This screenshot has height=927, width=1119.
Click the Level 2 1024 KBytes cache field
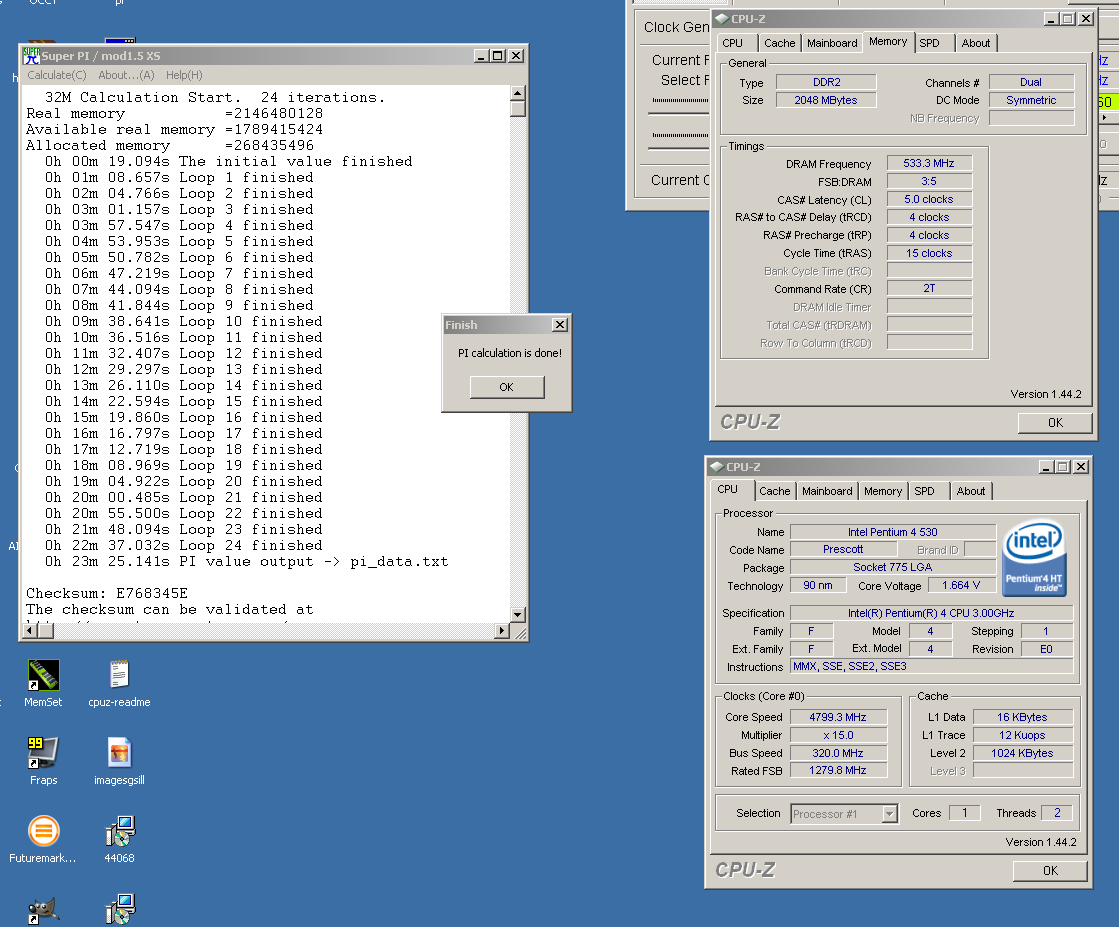pyautogui.click(x=1023, y=753)
